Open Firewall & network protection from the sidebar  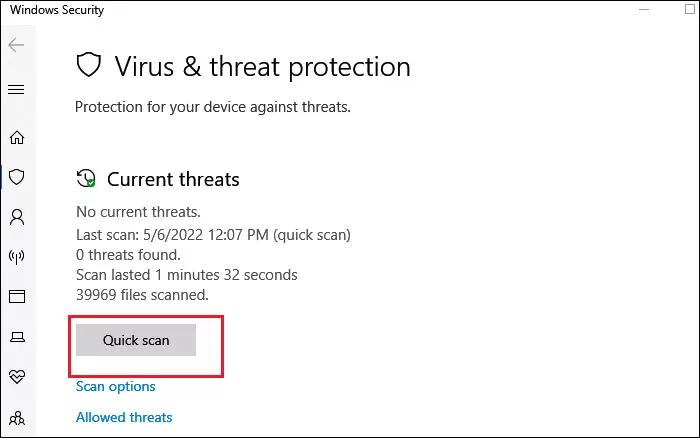17,257
